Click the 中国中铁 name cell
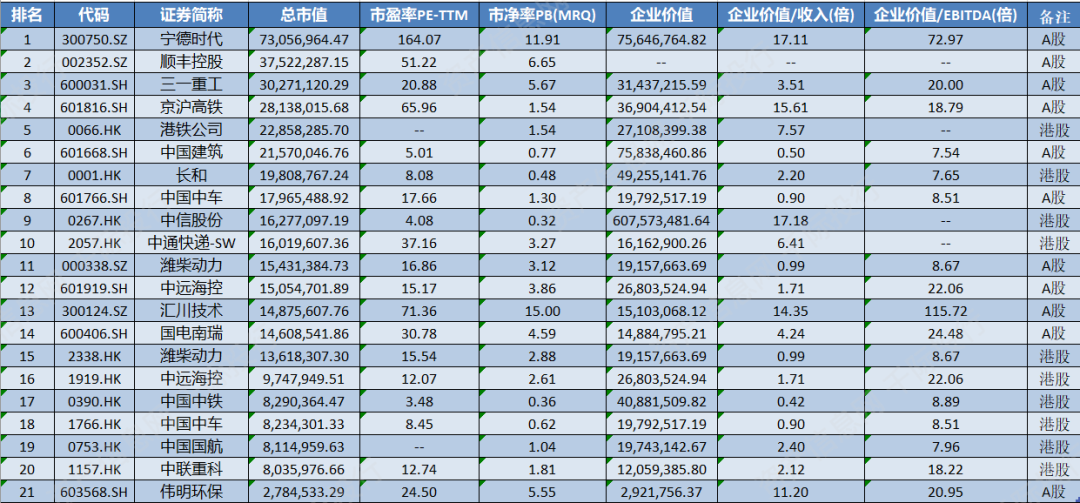Image resolution: width=1080 pixels, height=503 pixels. click(191, 401)
